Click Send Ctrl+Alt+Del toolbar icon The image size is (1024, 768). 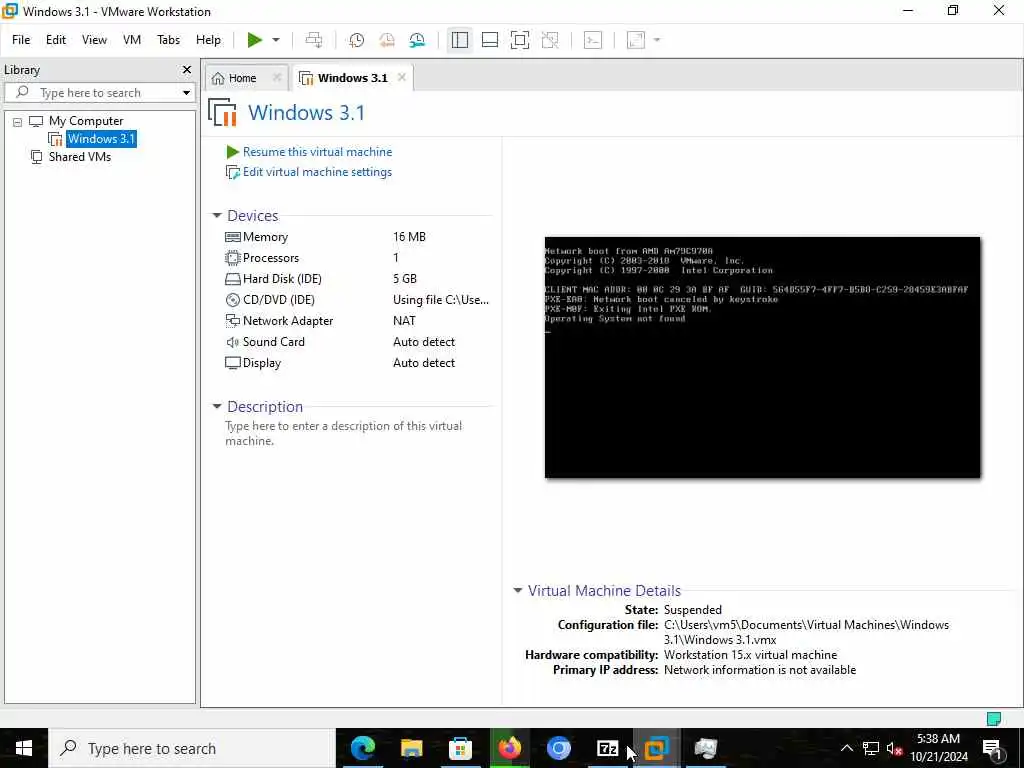pyautogui.click(x=314, y=40)
